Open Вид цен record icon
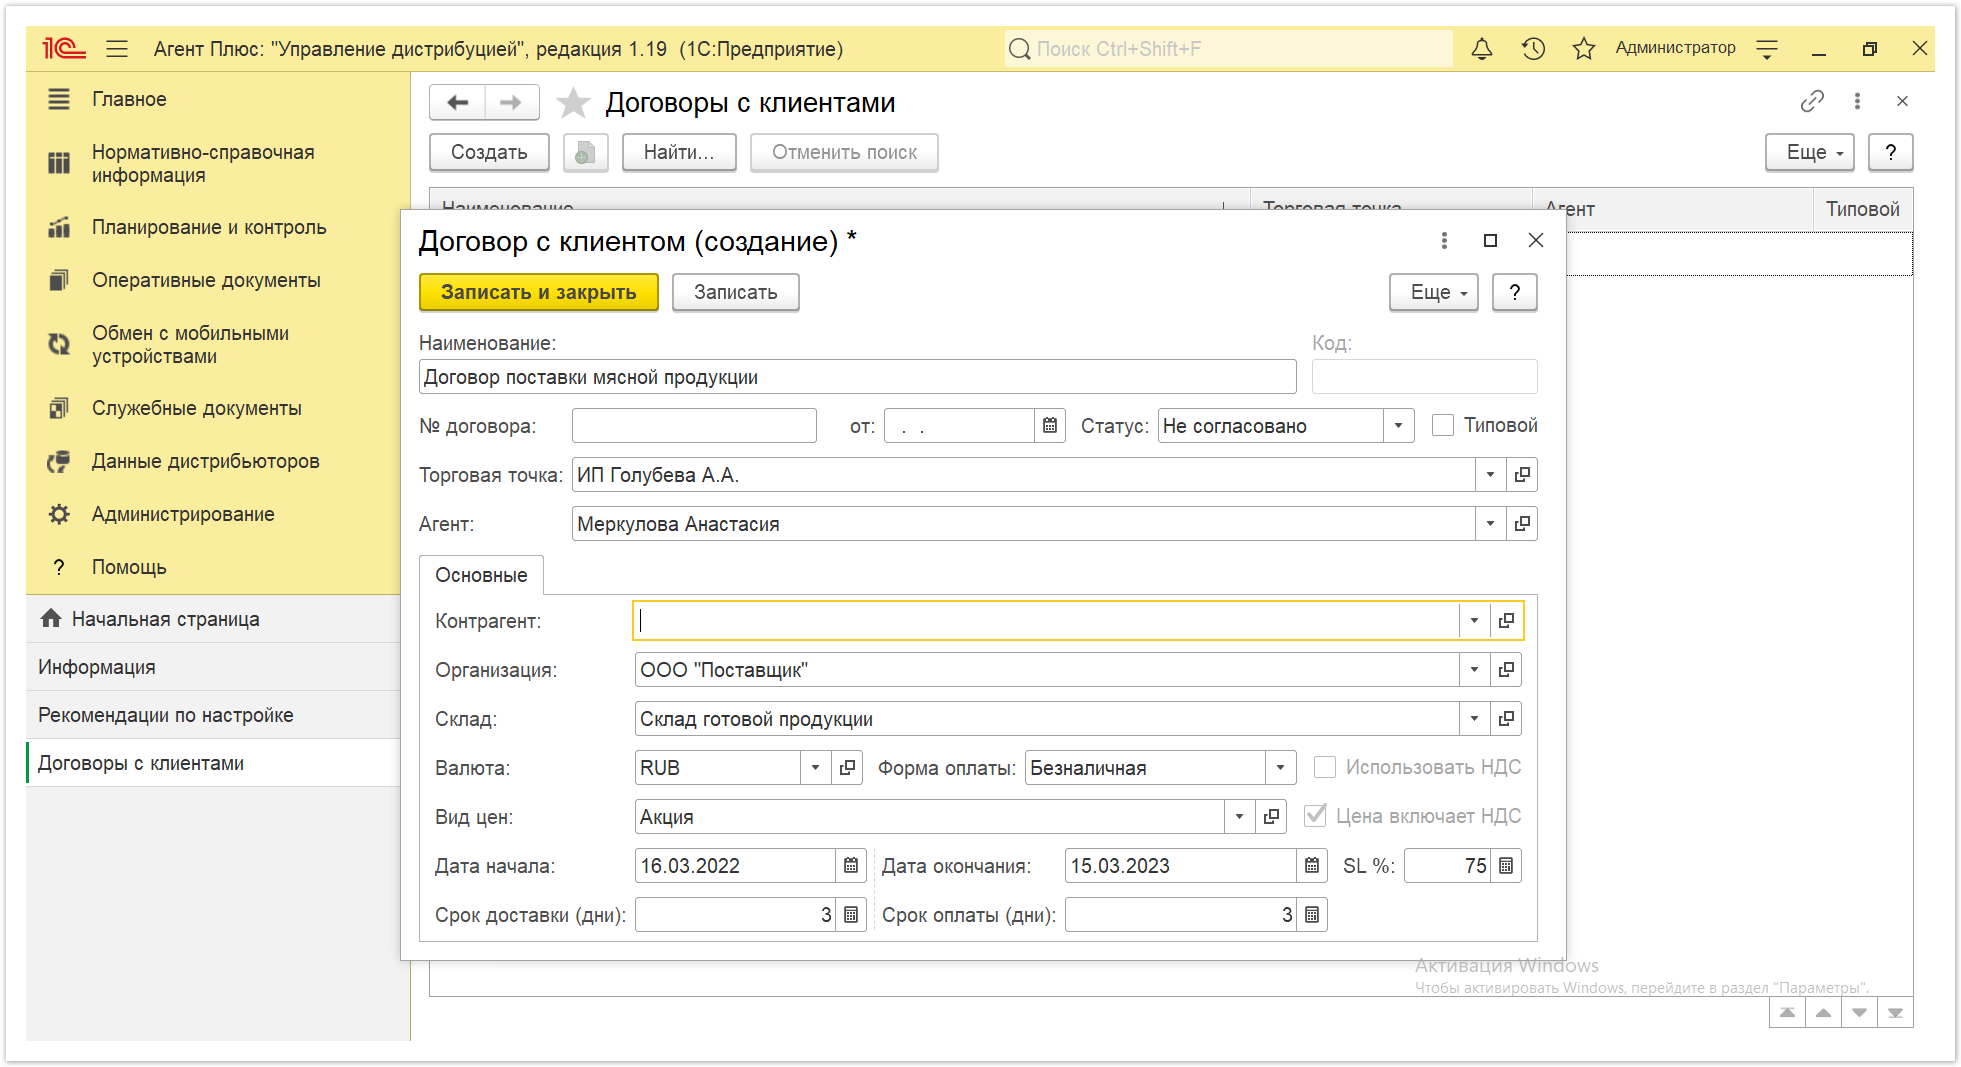The image size is (1961, 1067). click(1271, 817)
